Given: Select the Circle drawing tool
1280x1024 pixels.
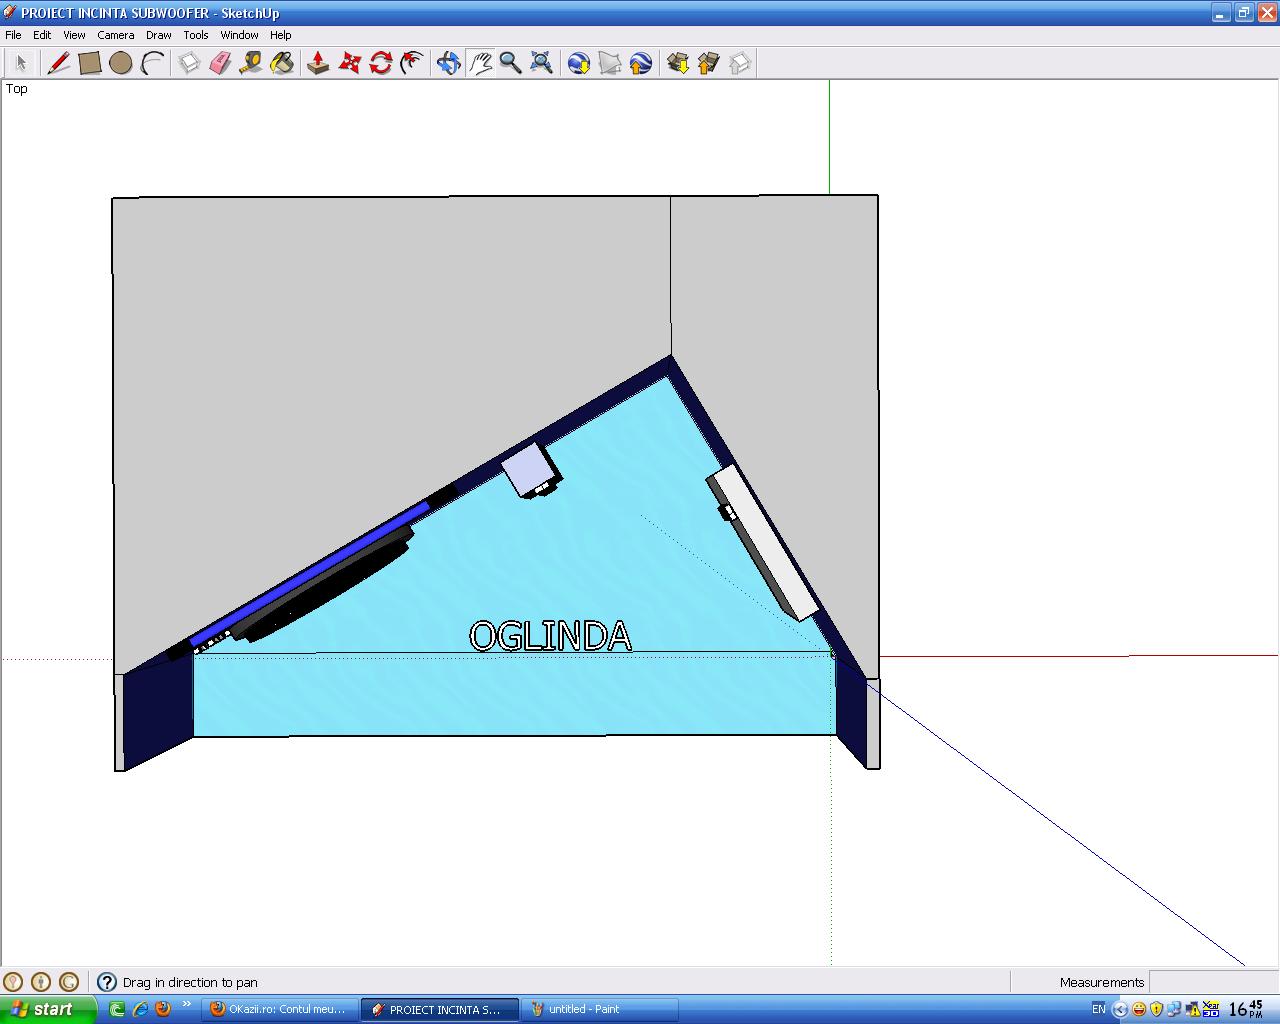Looking at the screenshot, I should [x=121, y=63].
